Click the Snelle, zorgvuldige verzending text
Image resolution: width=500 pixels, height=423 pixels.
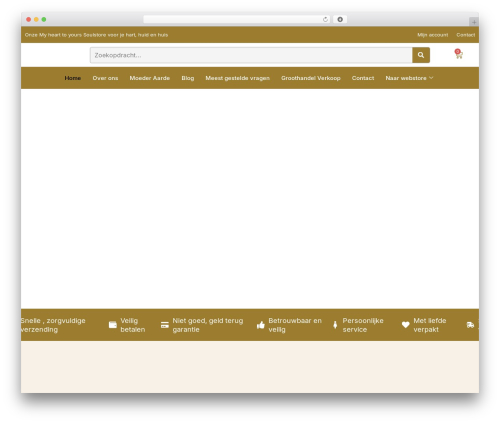point(53,325)
